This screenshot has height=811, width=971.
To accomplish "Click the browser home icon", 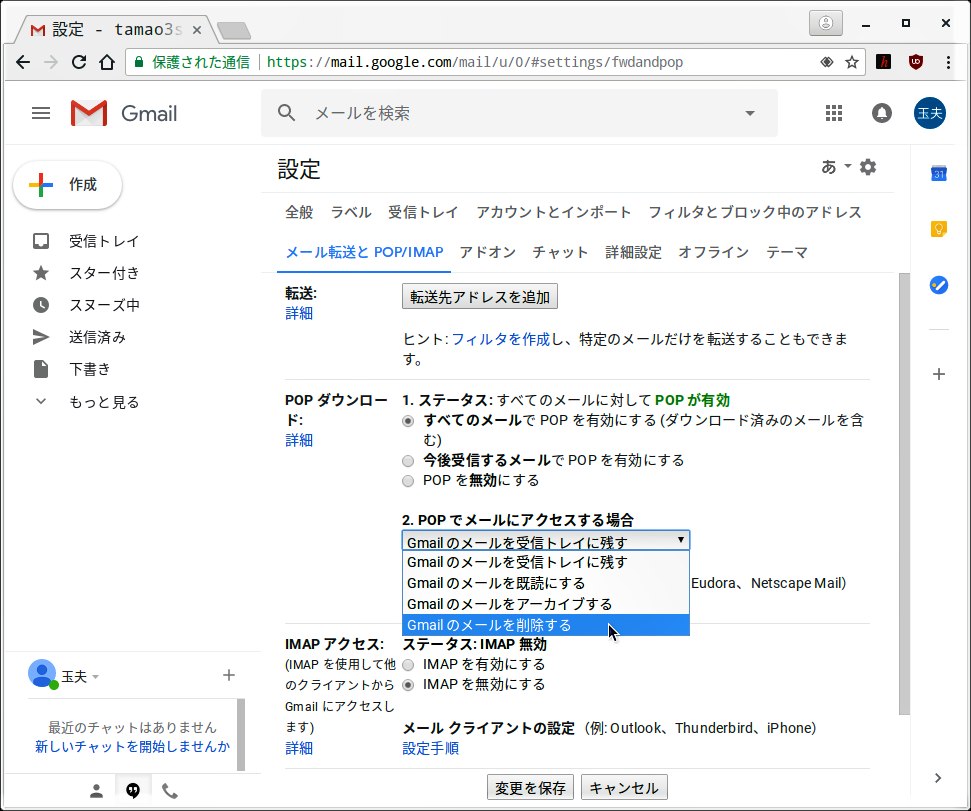I will [x=107, y=62].
